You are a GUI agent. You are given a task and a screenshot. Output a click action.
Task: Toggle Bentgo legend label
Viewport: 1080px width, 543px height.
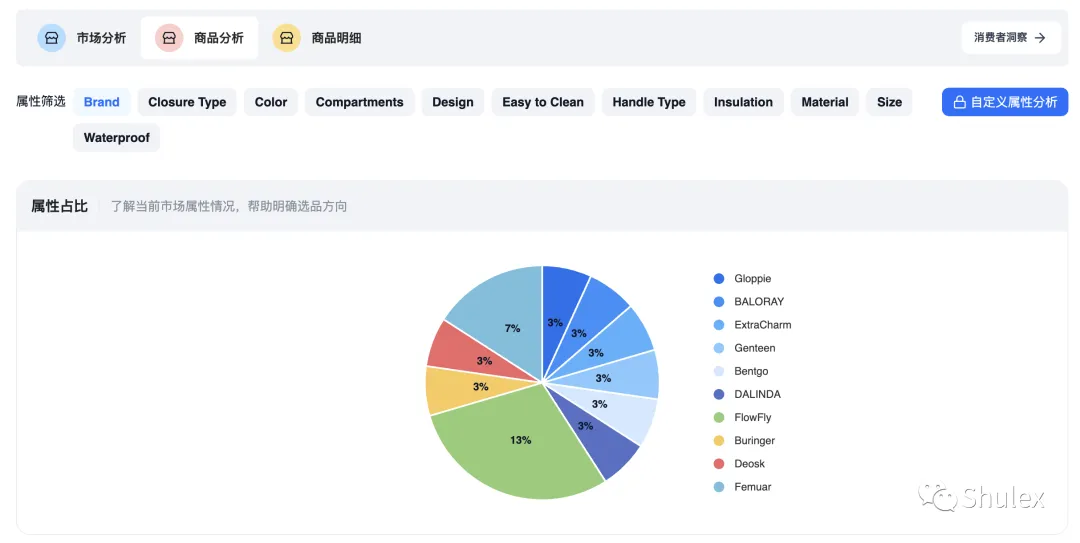coord(751,371)
